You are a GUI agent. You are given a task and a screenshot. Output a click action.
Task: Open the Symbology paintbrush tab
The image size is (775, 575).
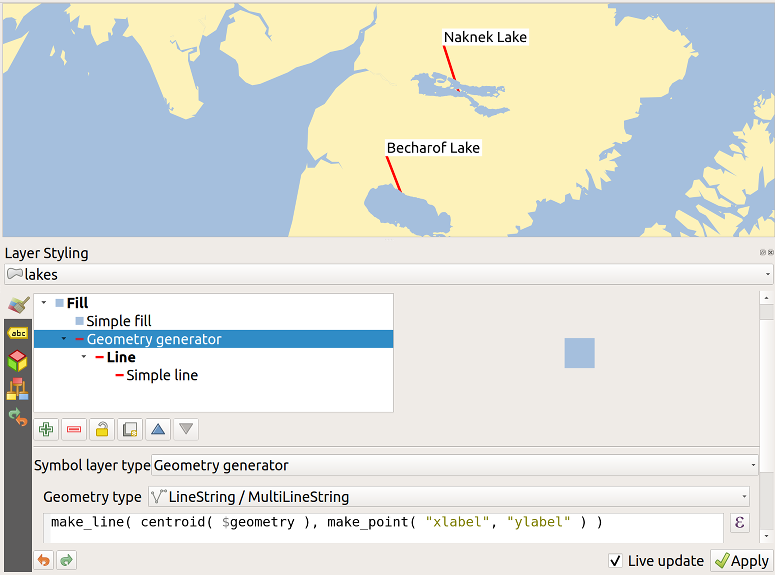[x=17, y=305]
